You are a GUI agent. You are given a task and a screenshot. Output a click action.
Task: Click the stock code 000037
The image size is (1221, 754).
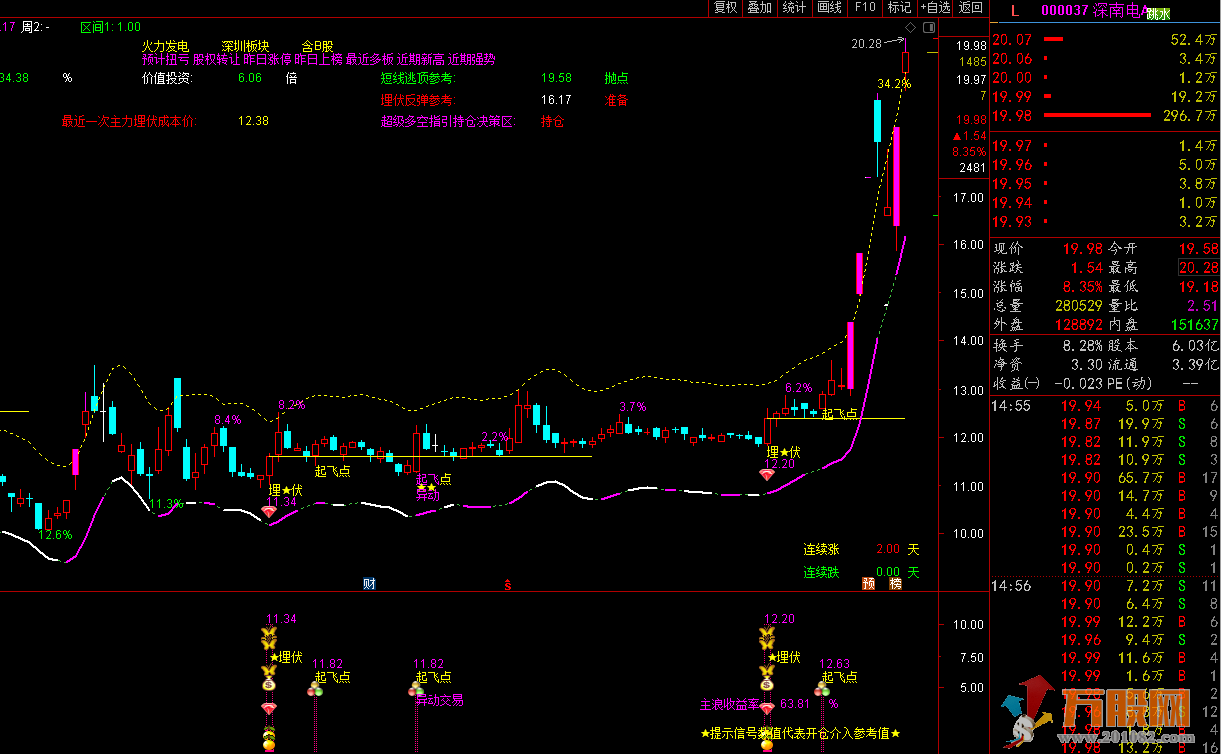1065,12
